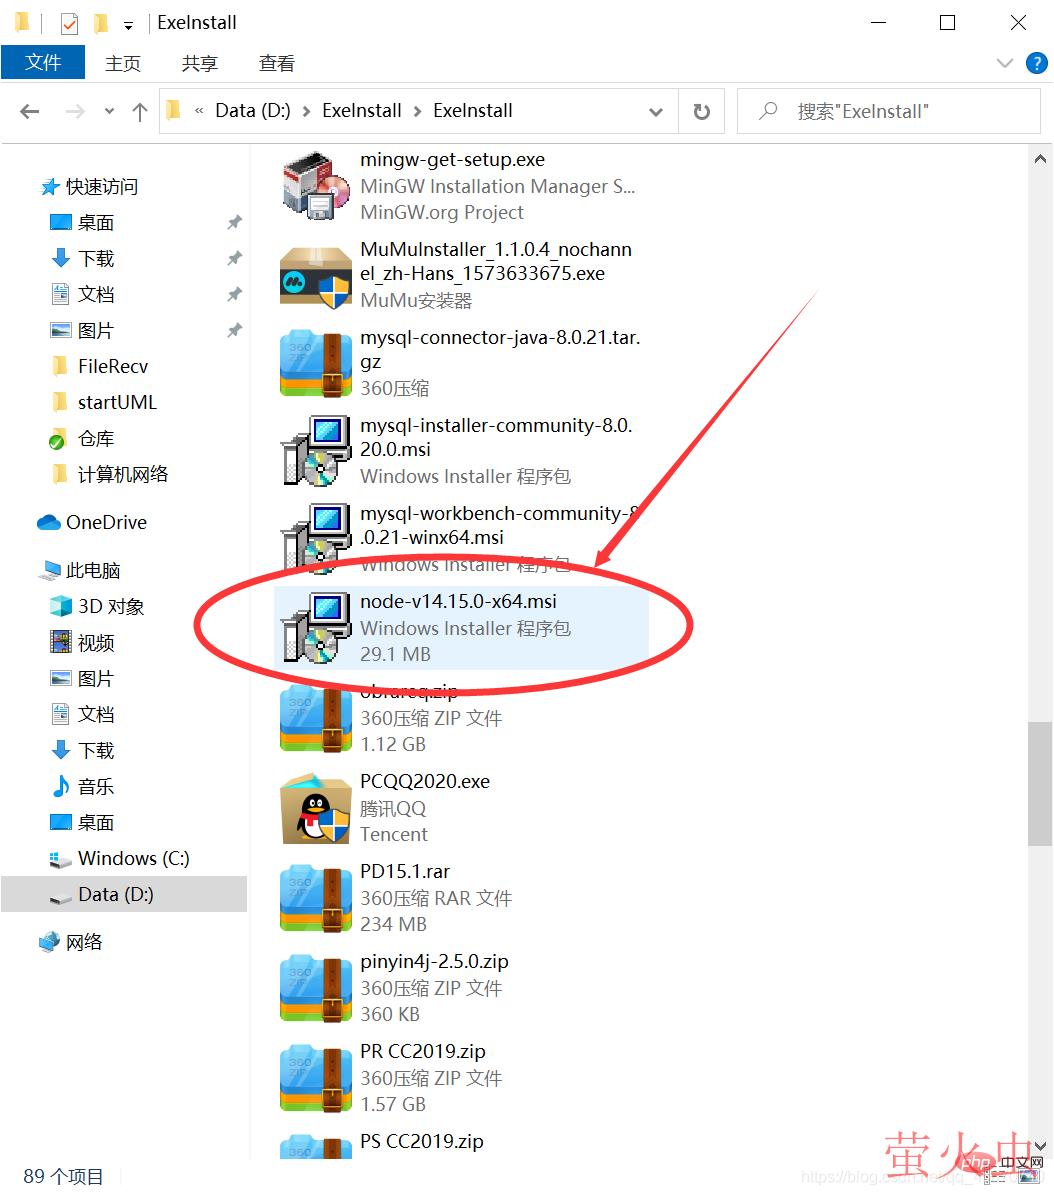Go up one folder level
1054x1195 pixels.
[x=139, y=112]
